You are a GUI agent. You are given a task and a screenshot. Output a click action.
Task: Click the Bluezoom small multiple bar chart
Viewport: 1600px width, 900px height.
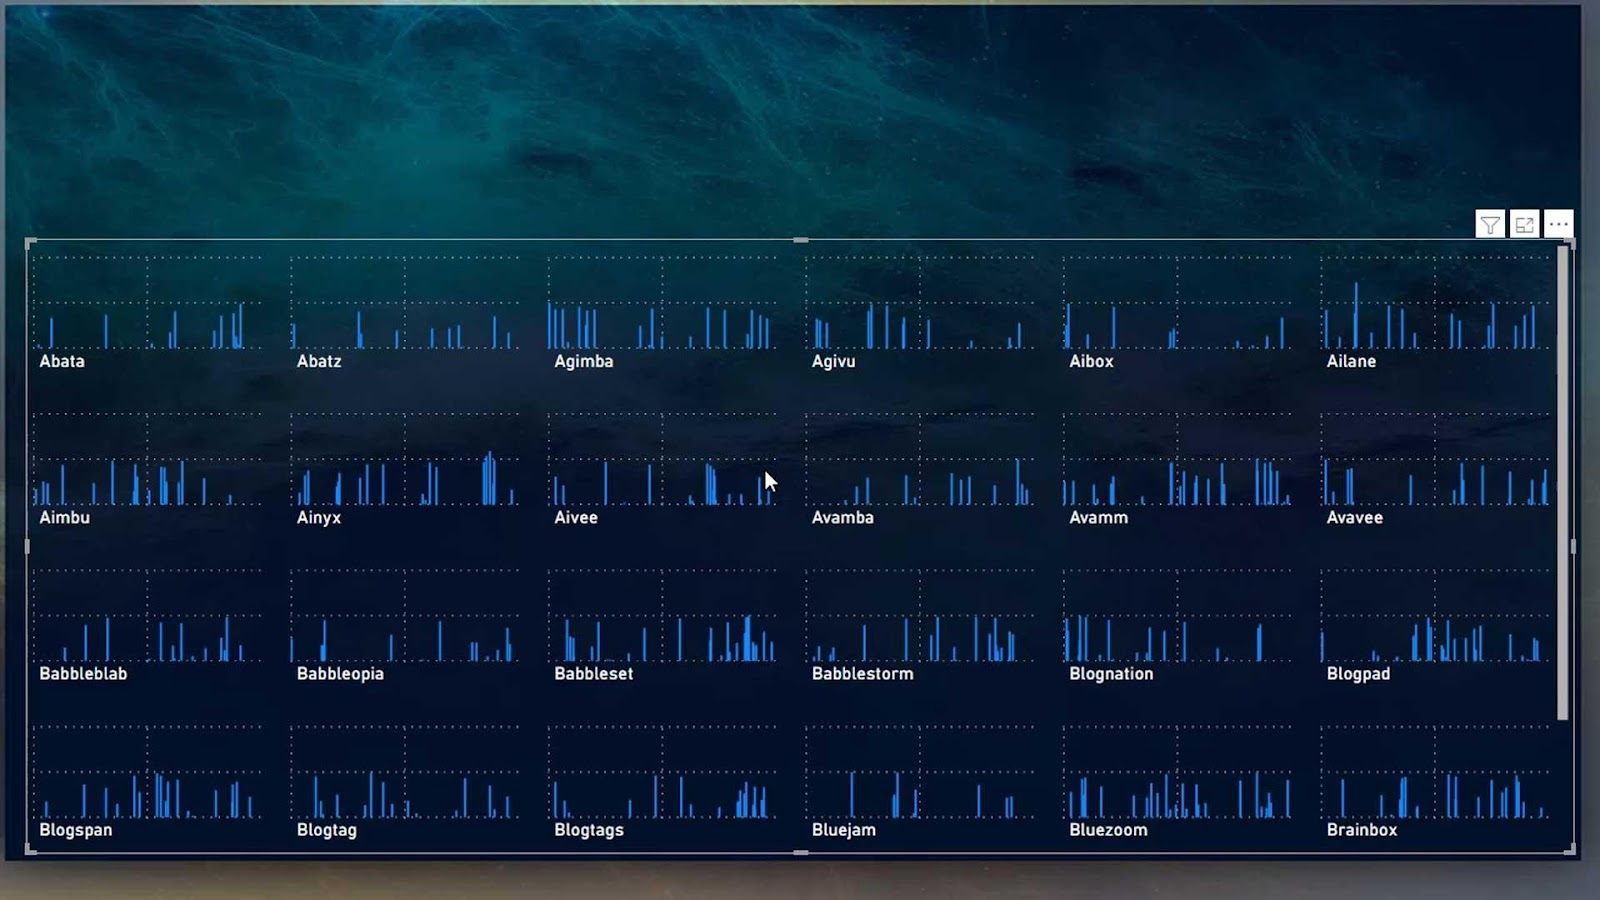(1177, 772)
